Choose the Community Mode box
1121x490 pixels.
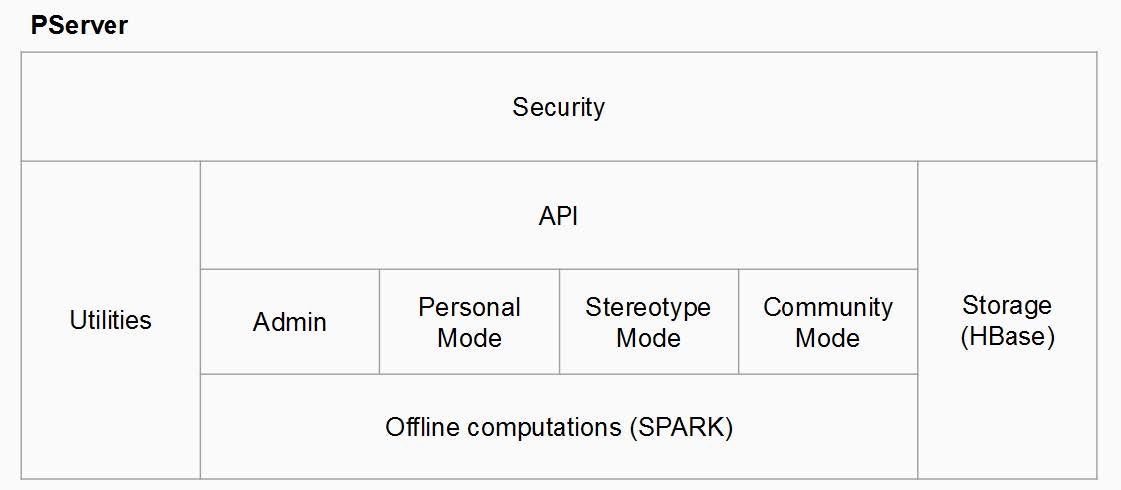coord(828,322)
